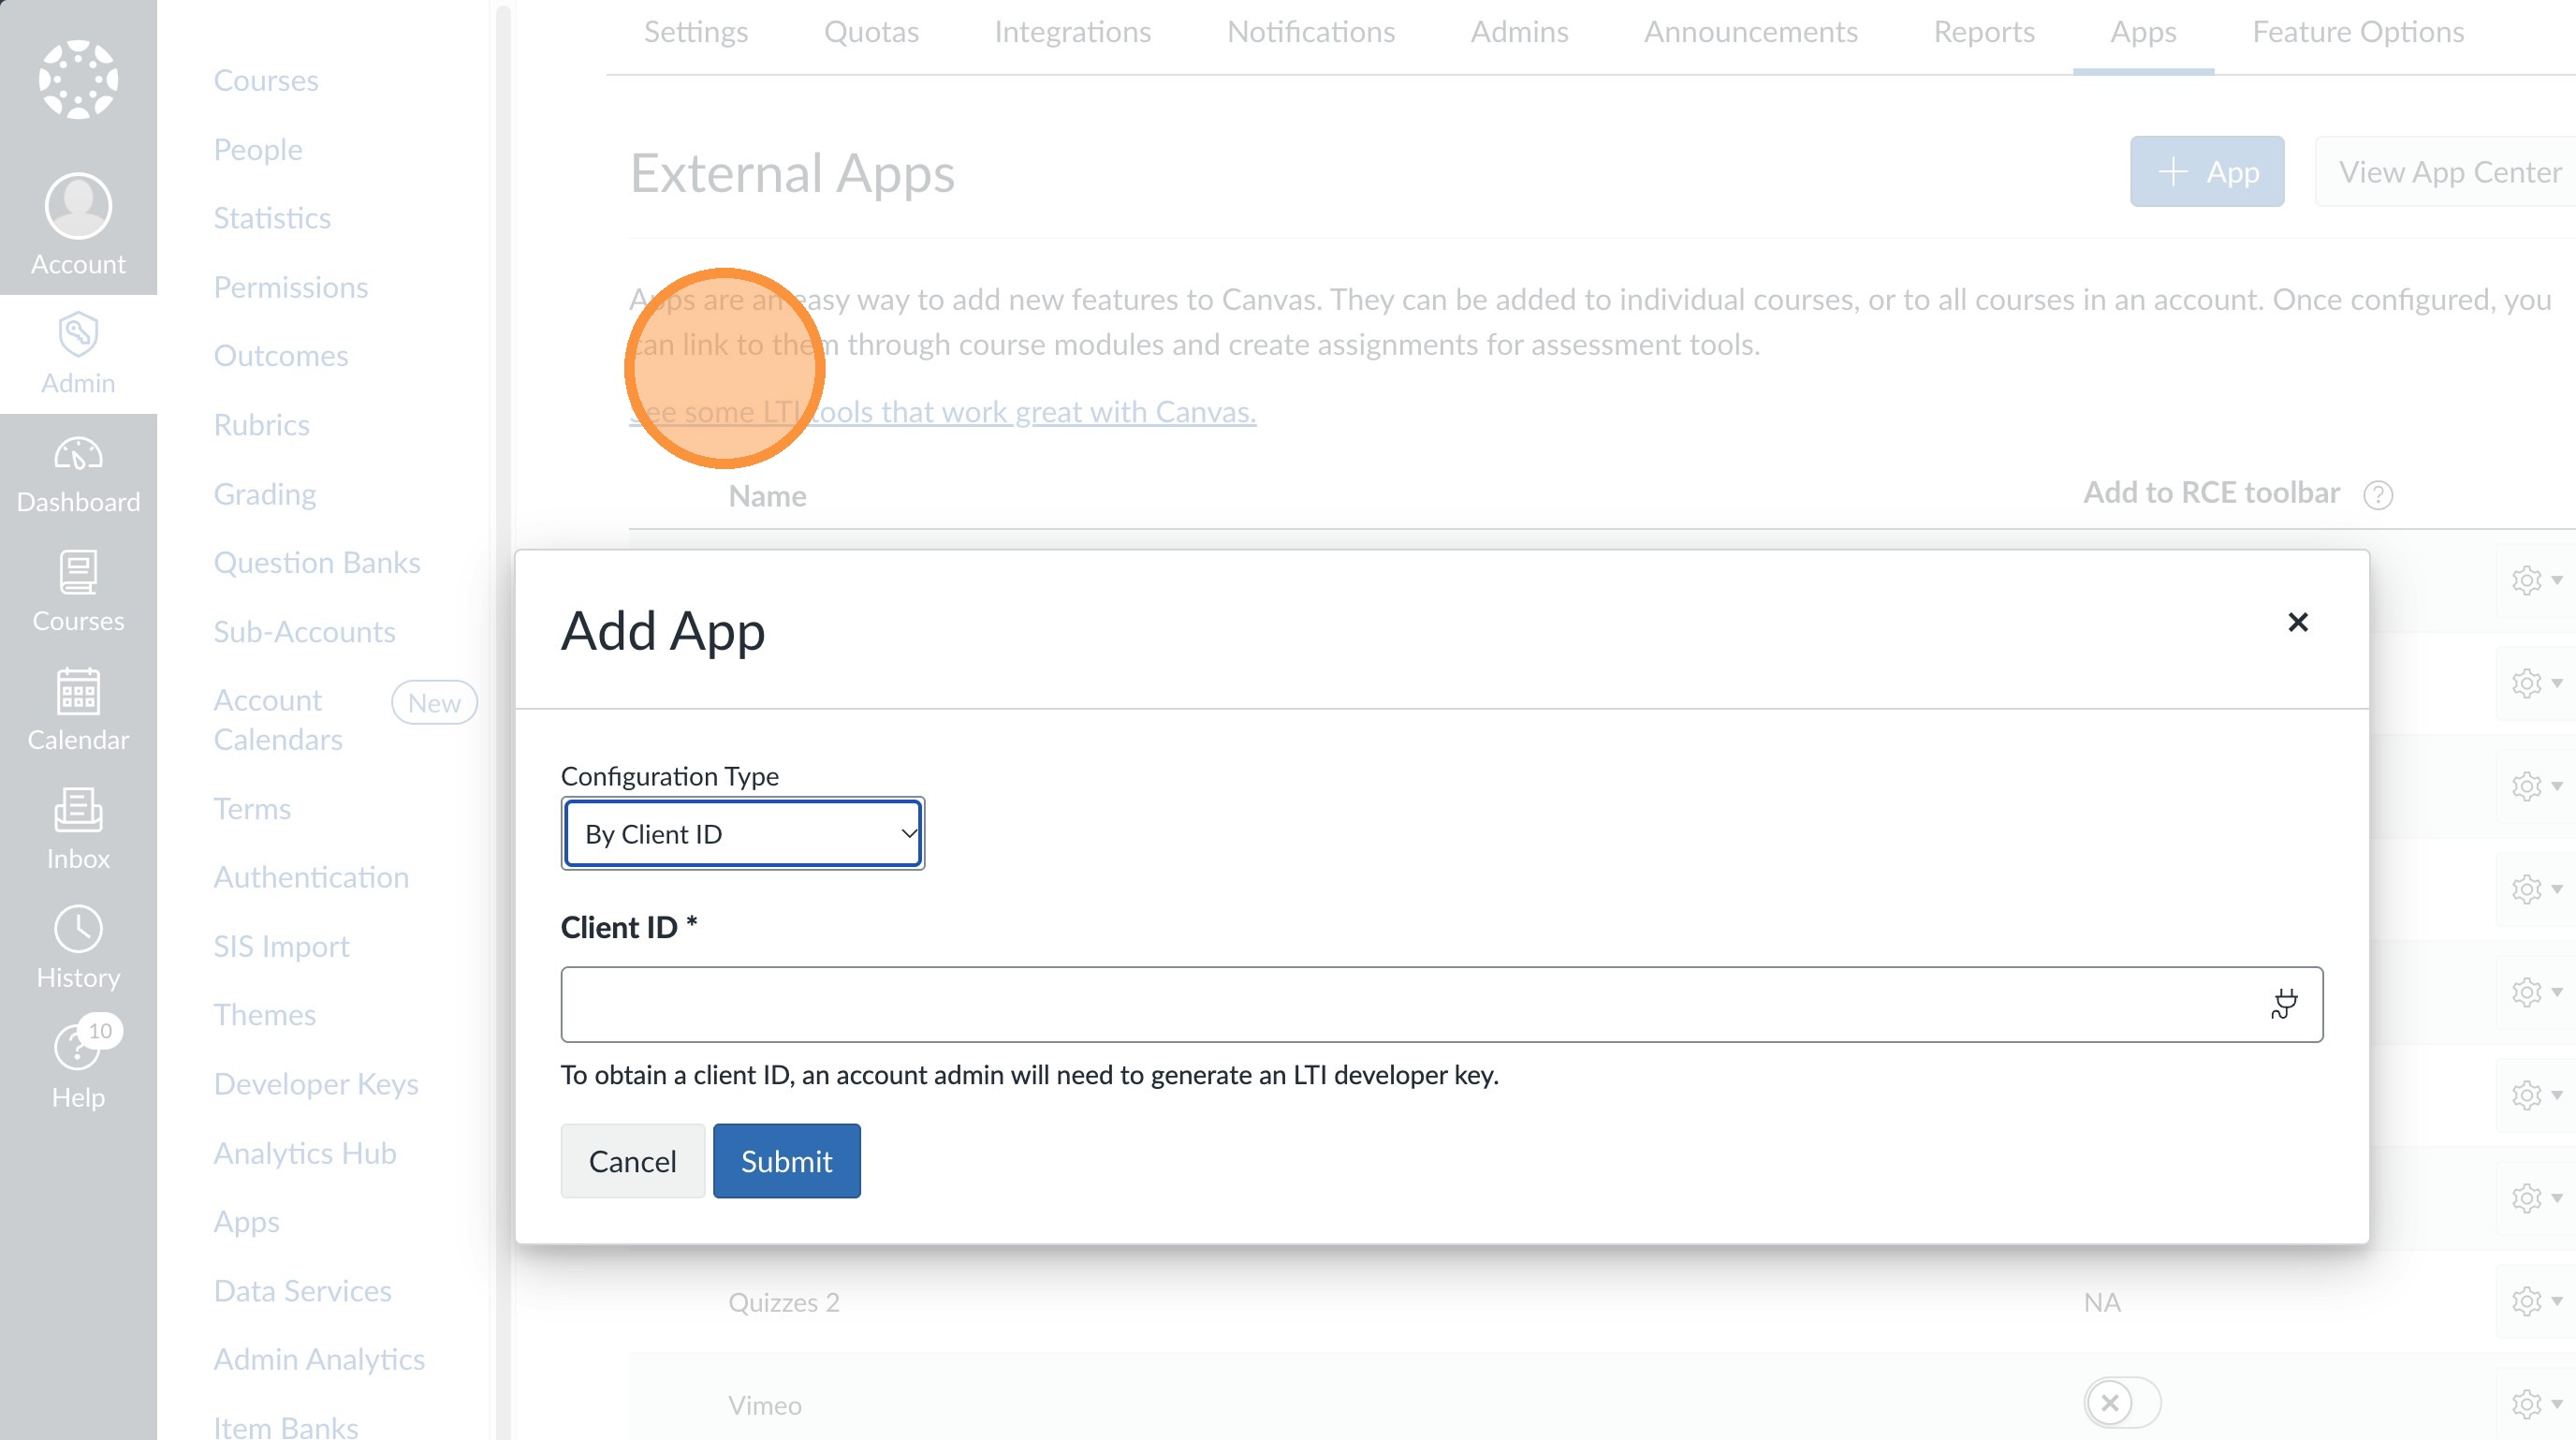Image resolution: width=2576 pixels, height=1440 pixels.
Task: Close the Add App dialog
Action: pyautogui.click(x=2297, y=622)
